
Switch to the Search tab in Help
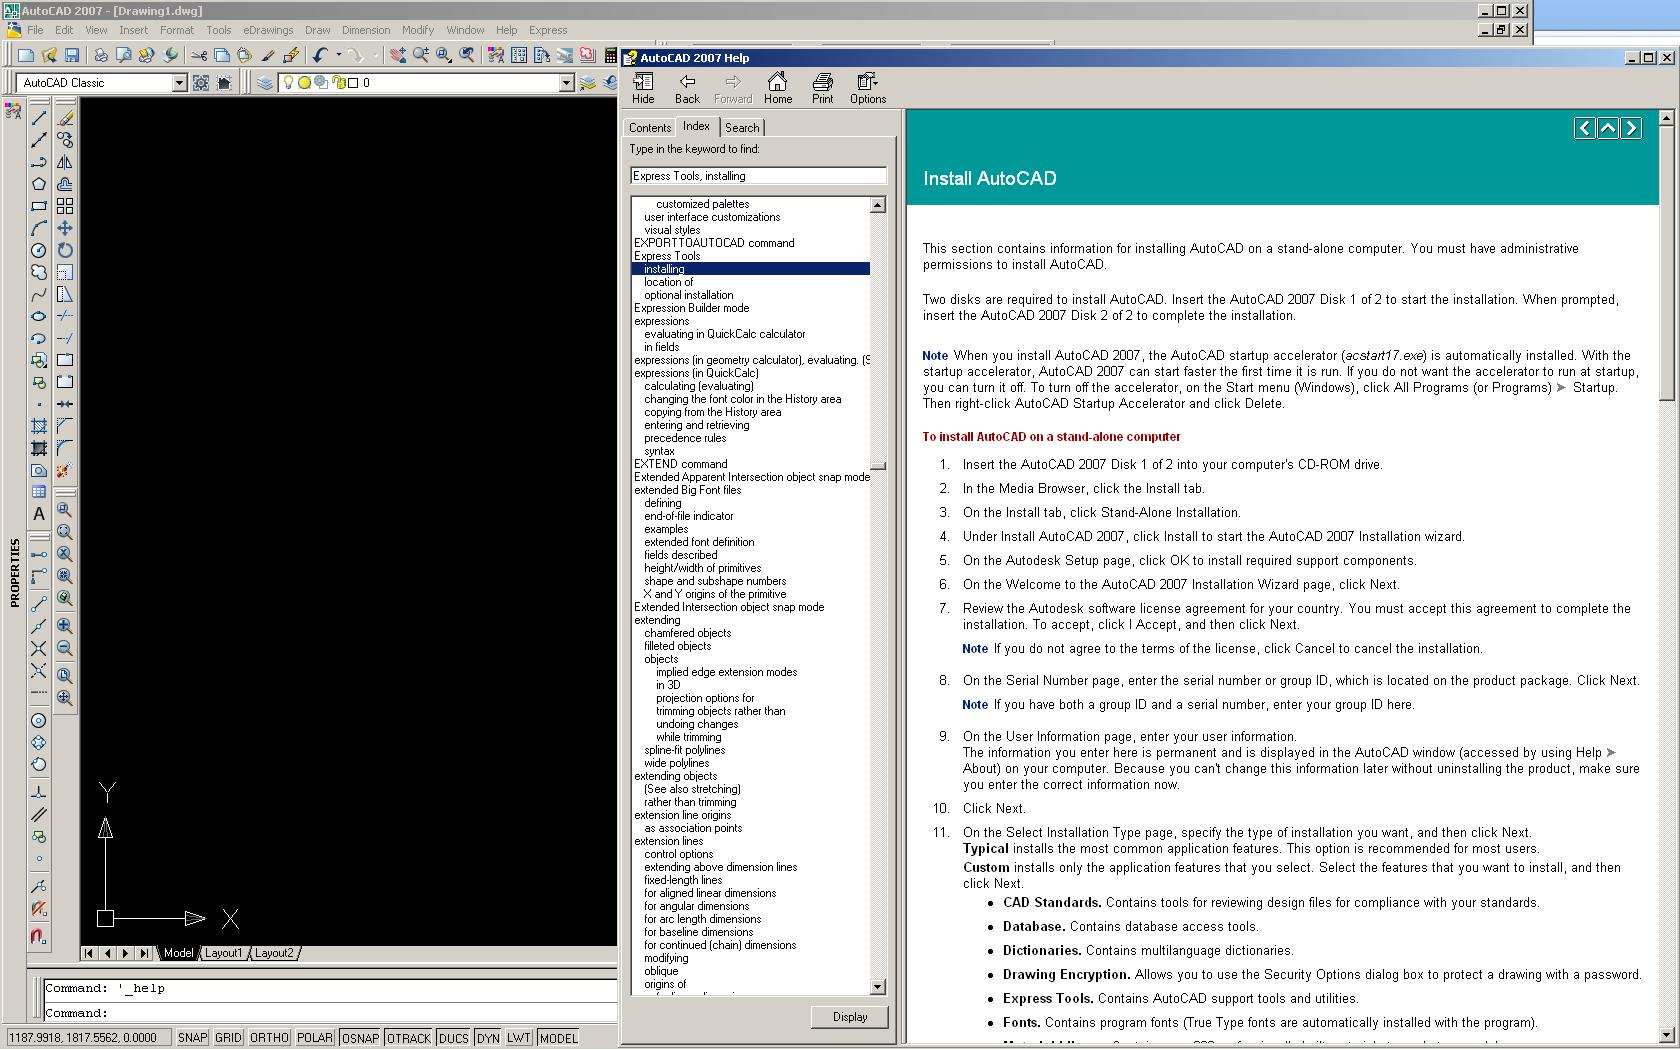[x=742, y=128]
